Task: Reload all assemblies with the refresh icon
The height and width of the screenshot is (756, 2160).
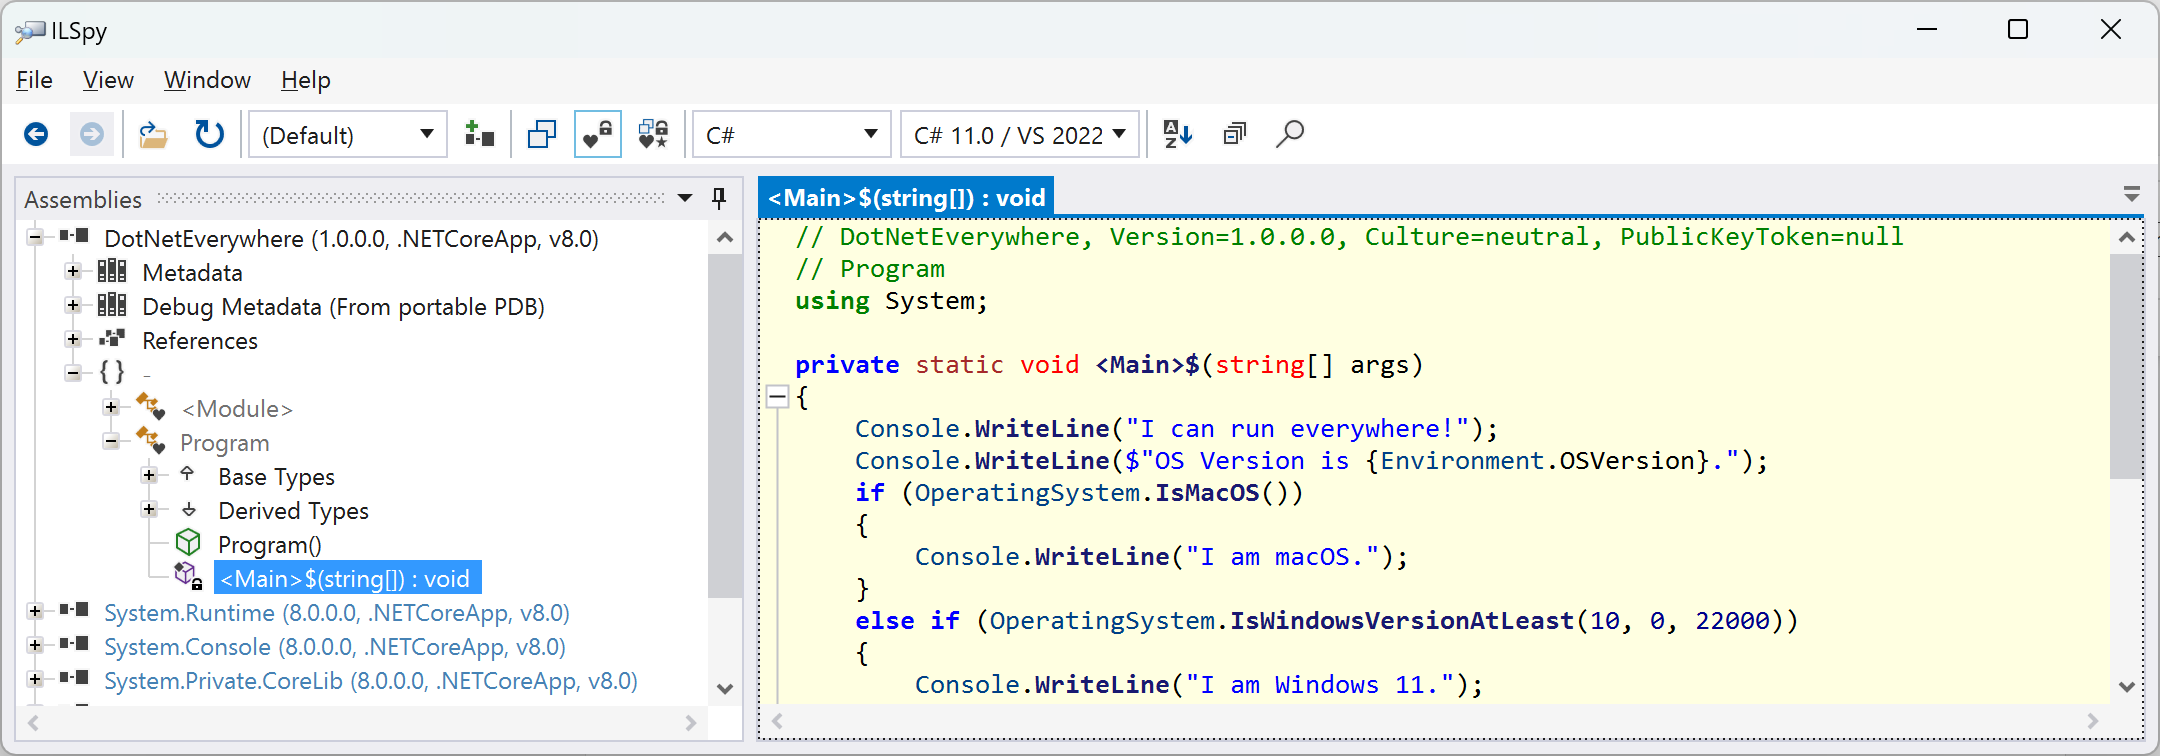Action: 209,134
